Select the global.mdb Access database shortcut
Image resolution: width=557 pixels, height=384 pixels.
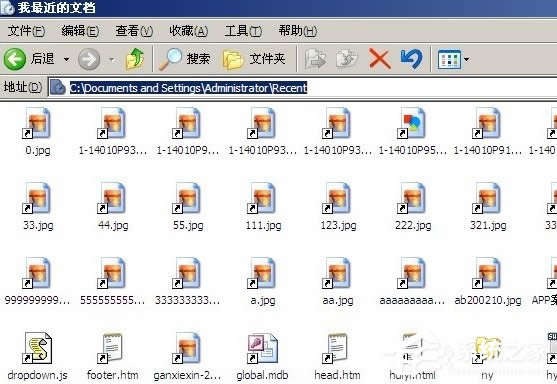263,357
